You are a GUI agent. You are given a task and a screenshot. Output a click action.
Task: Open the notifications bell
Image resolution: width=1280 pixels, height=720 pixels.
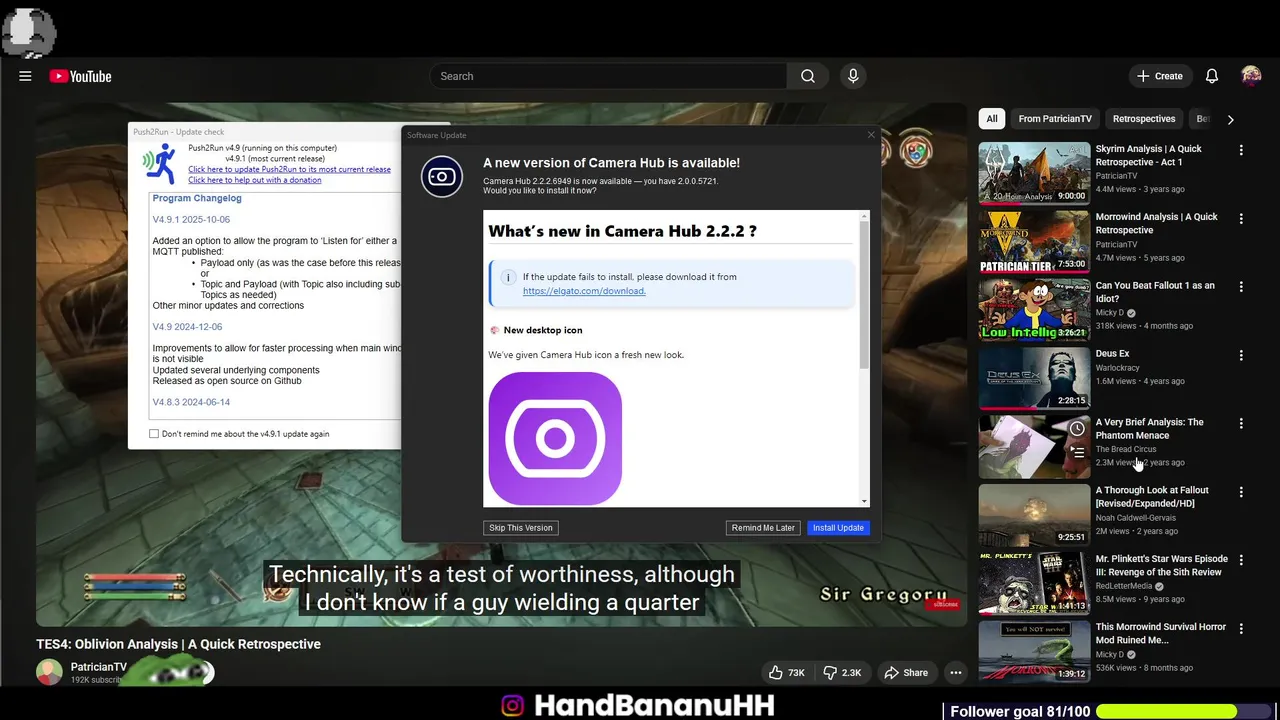(x=1212, y=76)
